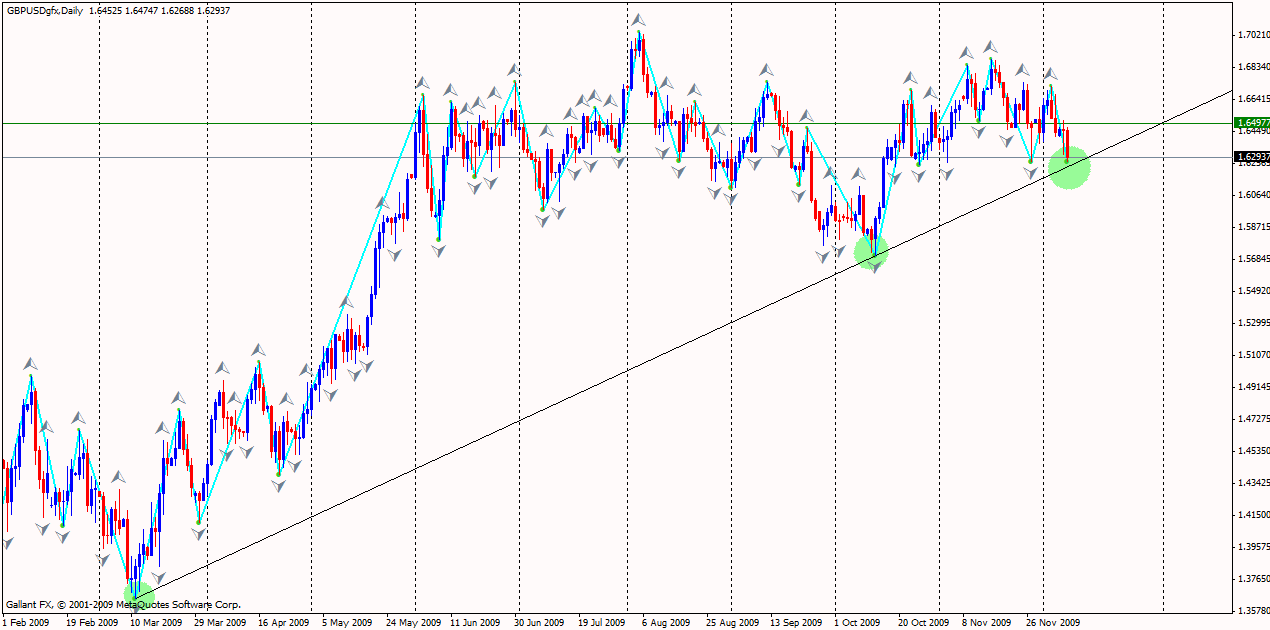Click the up fractal arrow above the first February peak
The height and width of the screenshot is (630, 1270).
pos(31,363)
